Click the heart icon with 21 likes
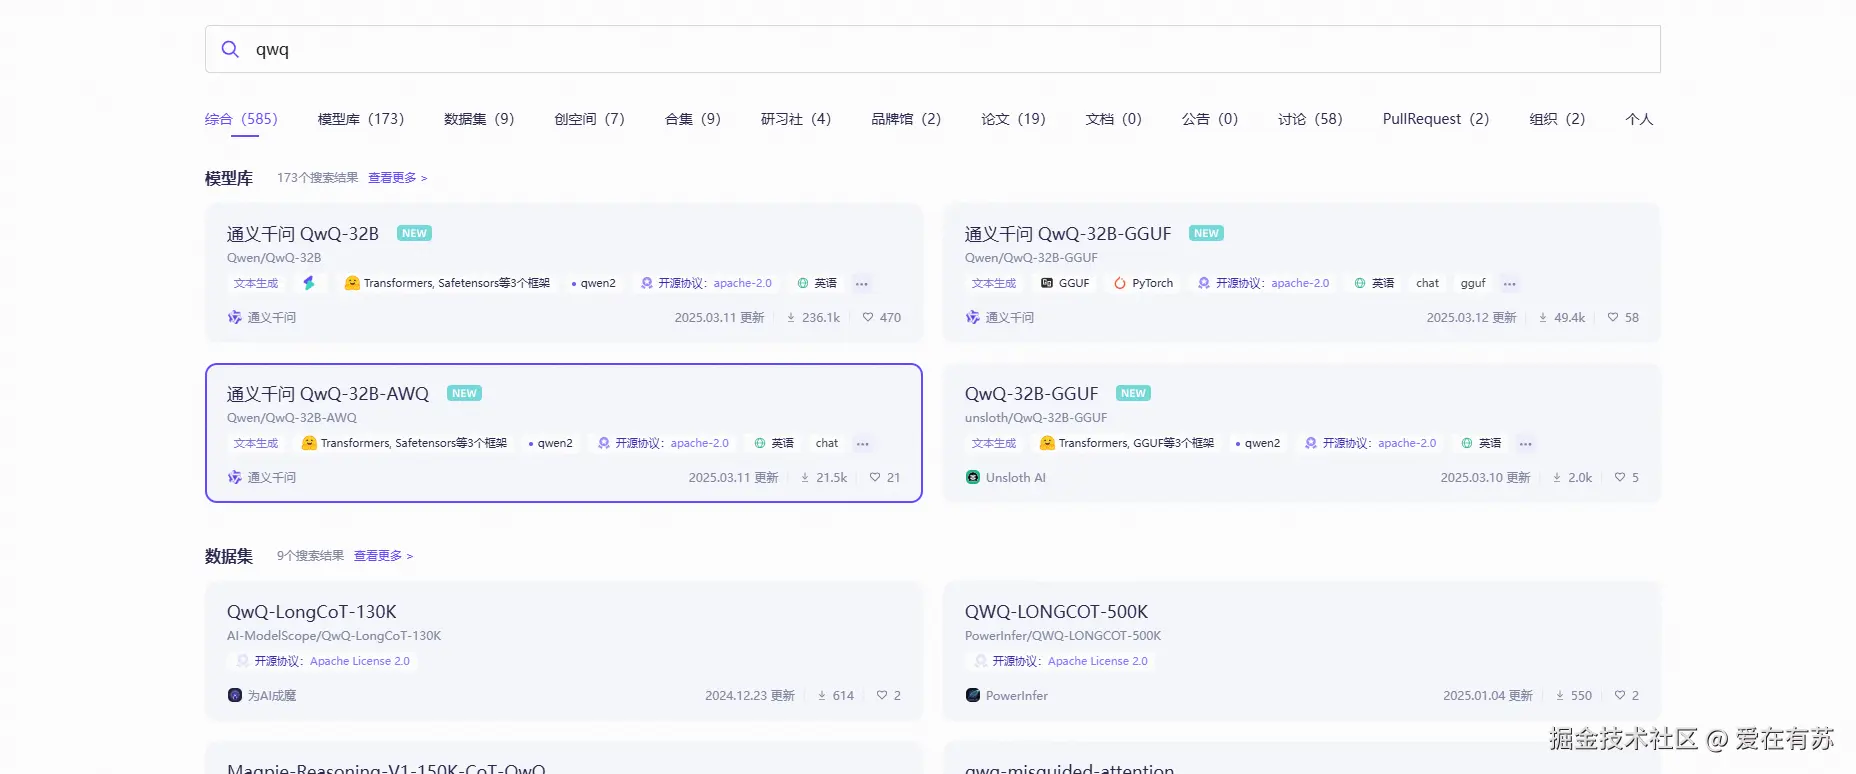The image size is (1856, 774). pyautogui.click(x=875, y=477)
